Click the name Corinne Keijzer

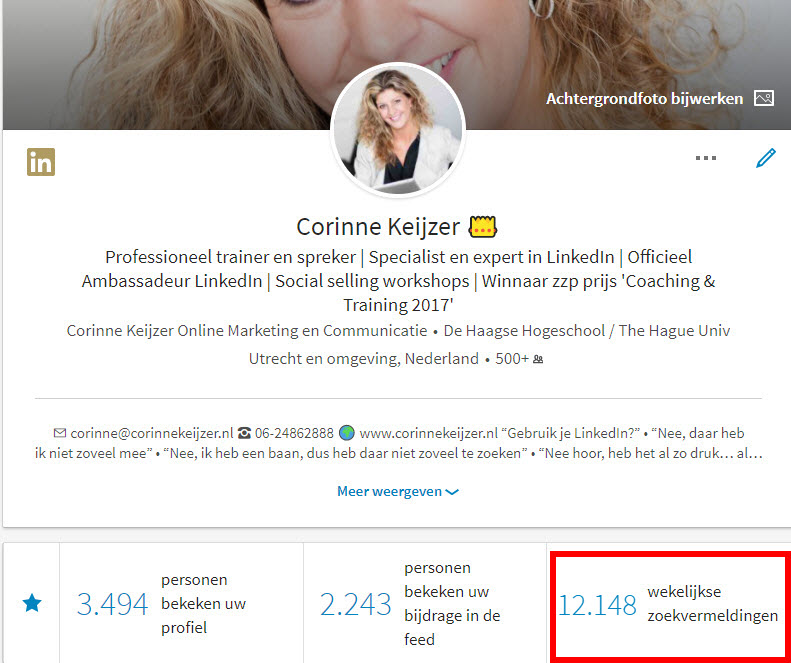click(378, 227)
